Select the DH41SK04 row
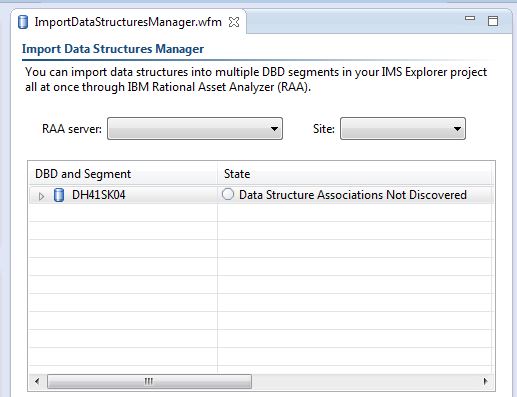This screenshot has width=517, height=397. click(260, 195)
